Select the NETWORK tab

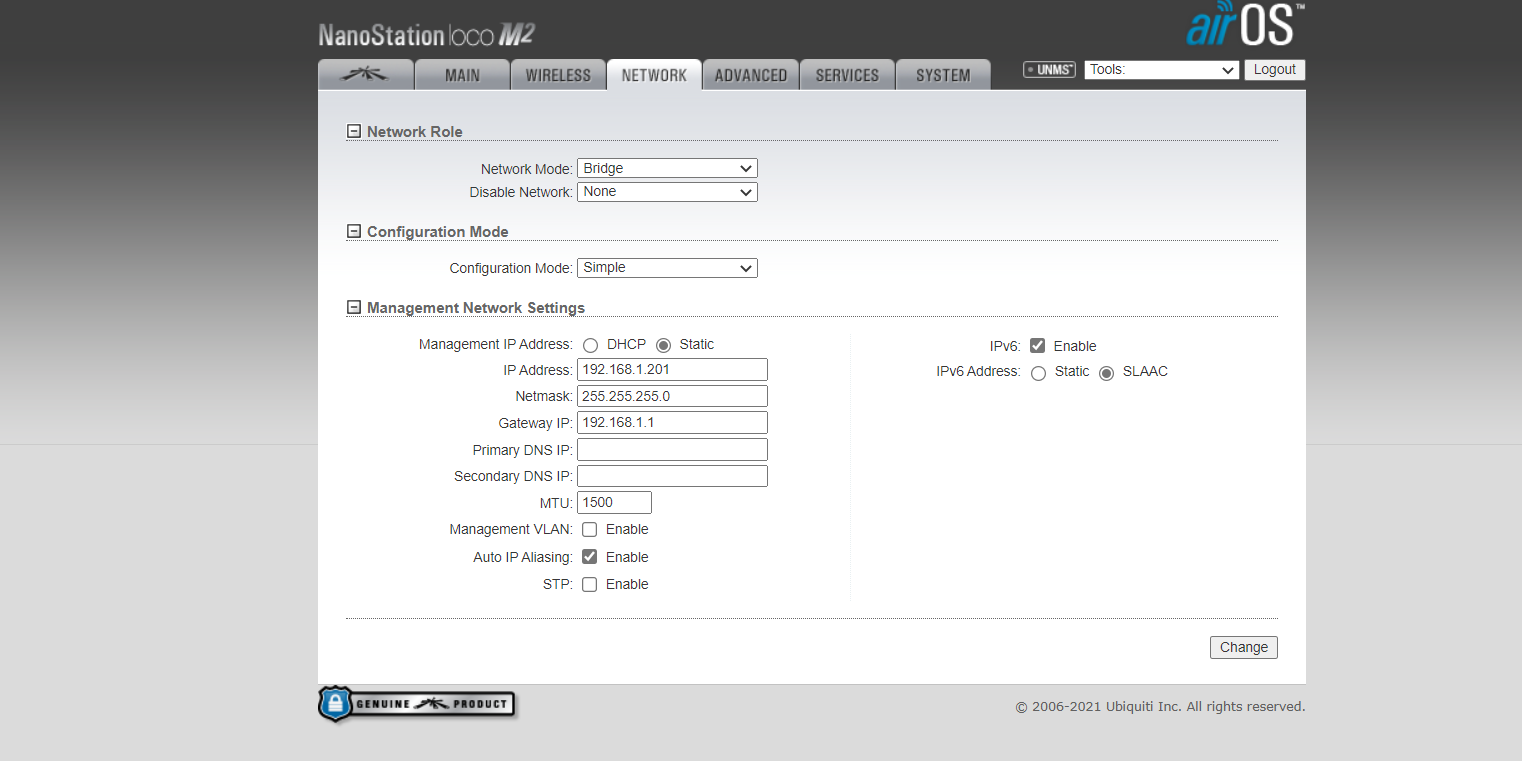pos(654,75)
